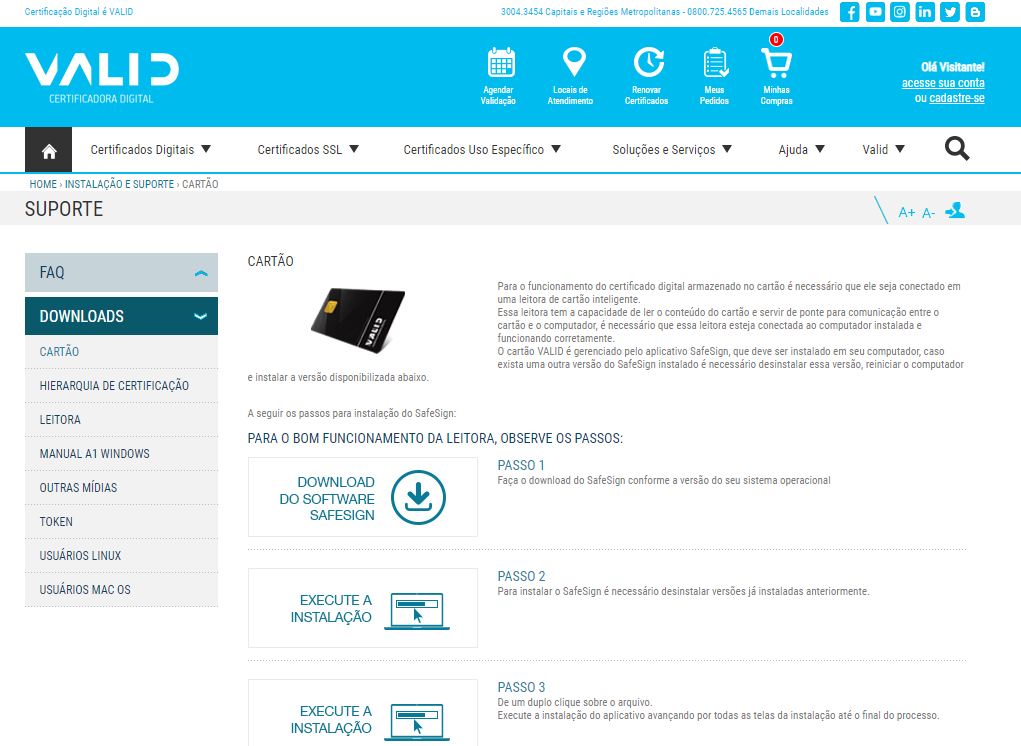Expand the Certificados SSL menu
This screenshot has width=1021, height=746.
[308, 150]
